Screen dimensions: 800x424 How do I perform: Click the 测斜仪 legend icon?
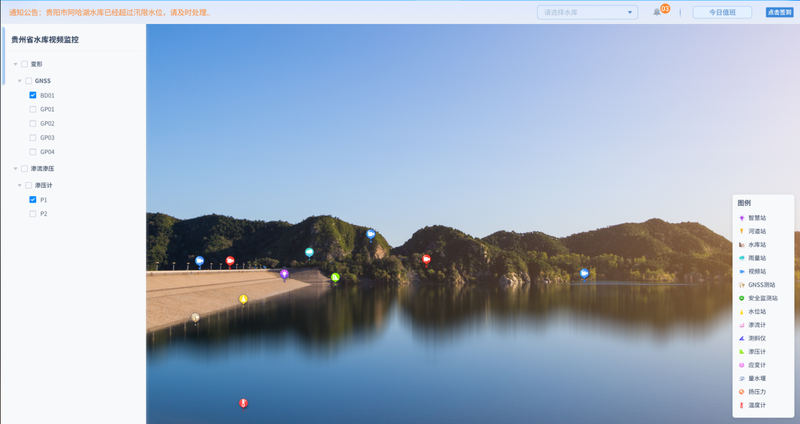pos(742,338)
